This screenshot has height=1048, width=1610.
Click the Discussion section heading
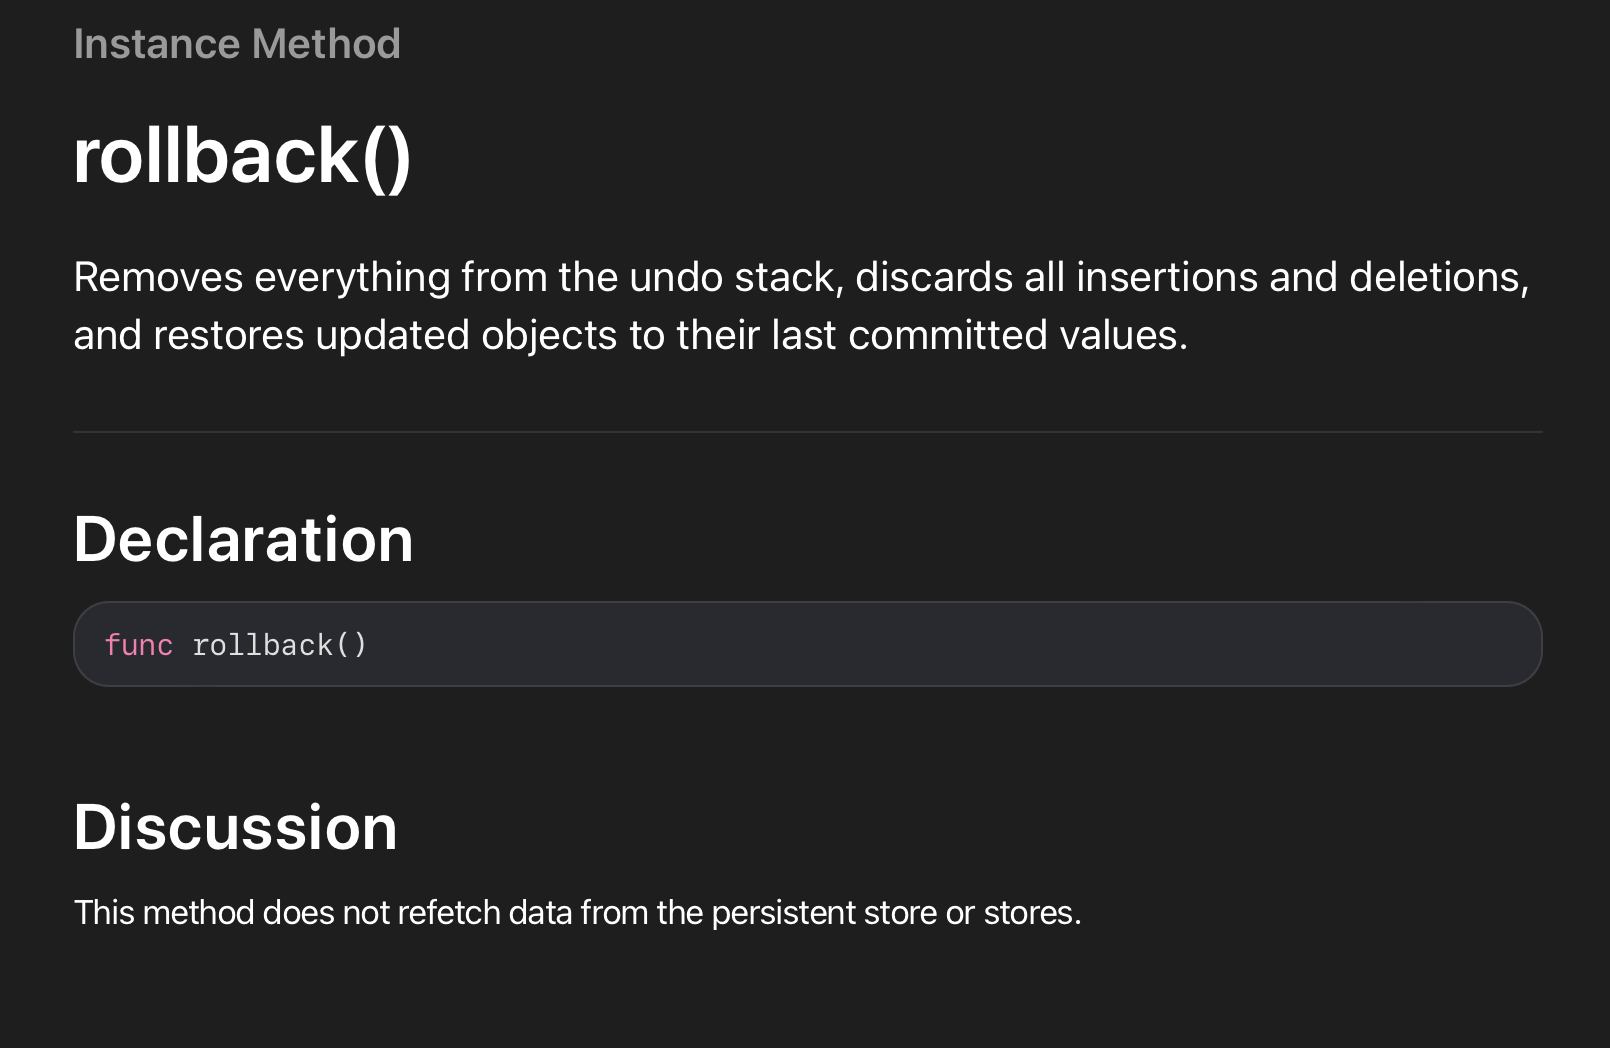[235, 828]
